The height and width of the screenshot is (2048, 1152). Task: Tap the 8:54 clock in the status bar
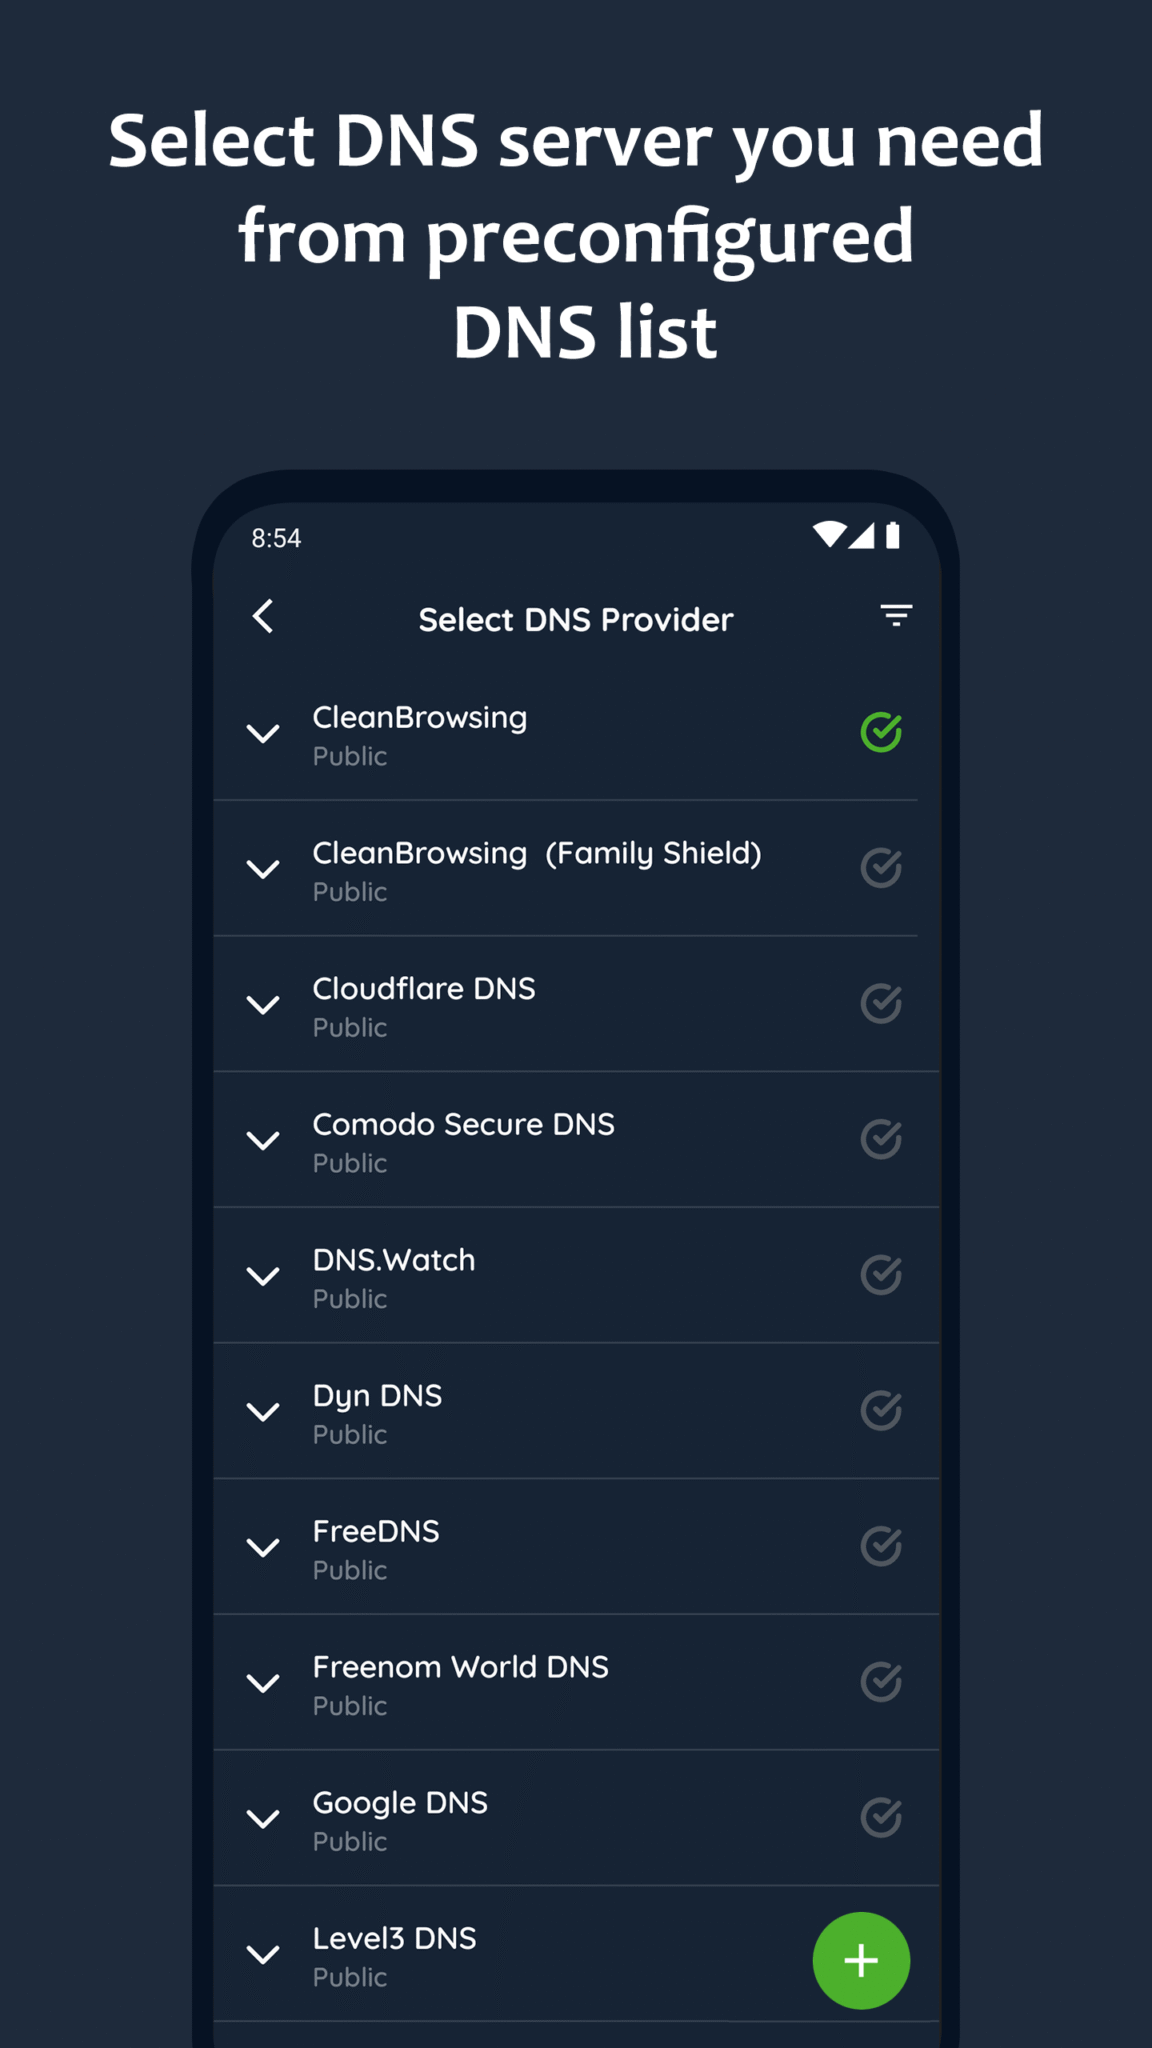tap(275, 536)
